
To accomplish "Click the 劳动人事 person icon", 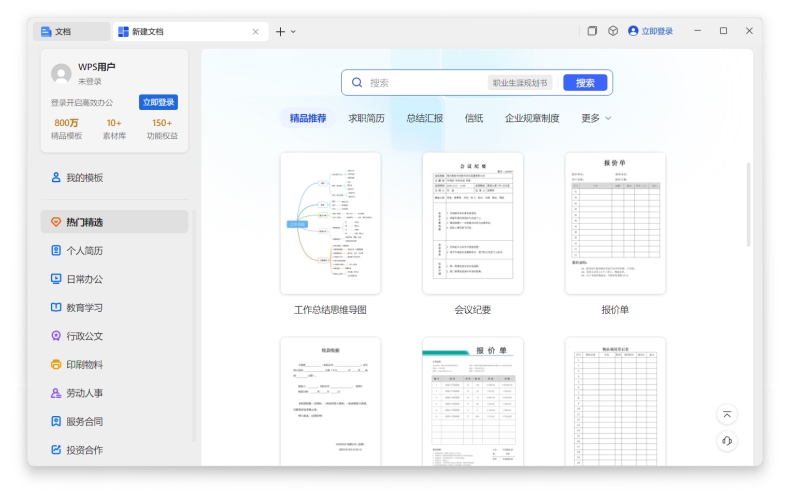I will tap(56, 393).
